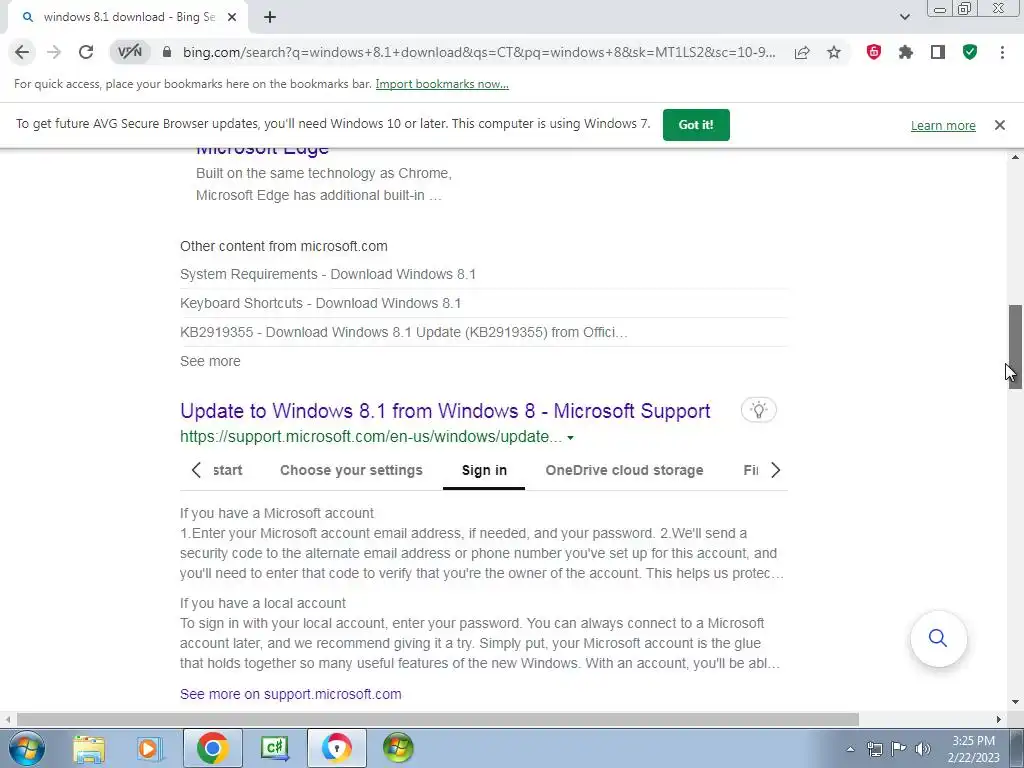Viewport: 1024px width, 768px height.
Task: Go back using the browser back arrow
Action: click(22, 52)
